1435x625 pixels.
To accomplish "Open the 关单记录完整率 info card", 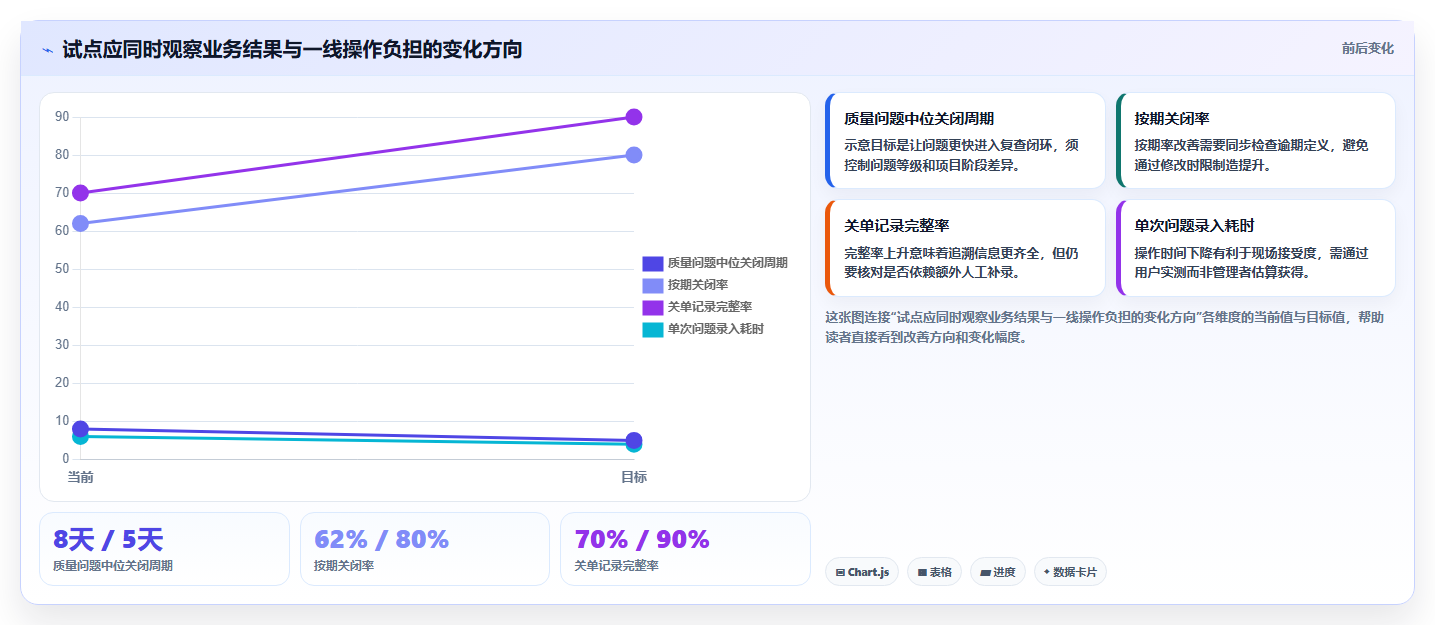I will 965,248.
